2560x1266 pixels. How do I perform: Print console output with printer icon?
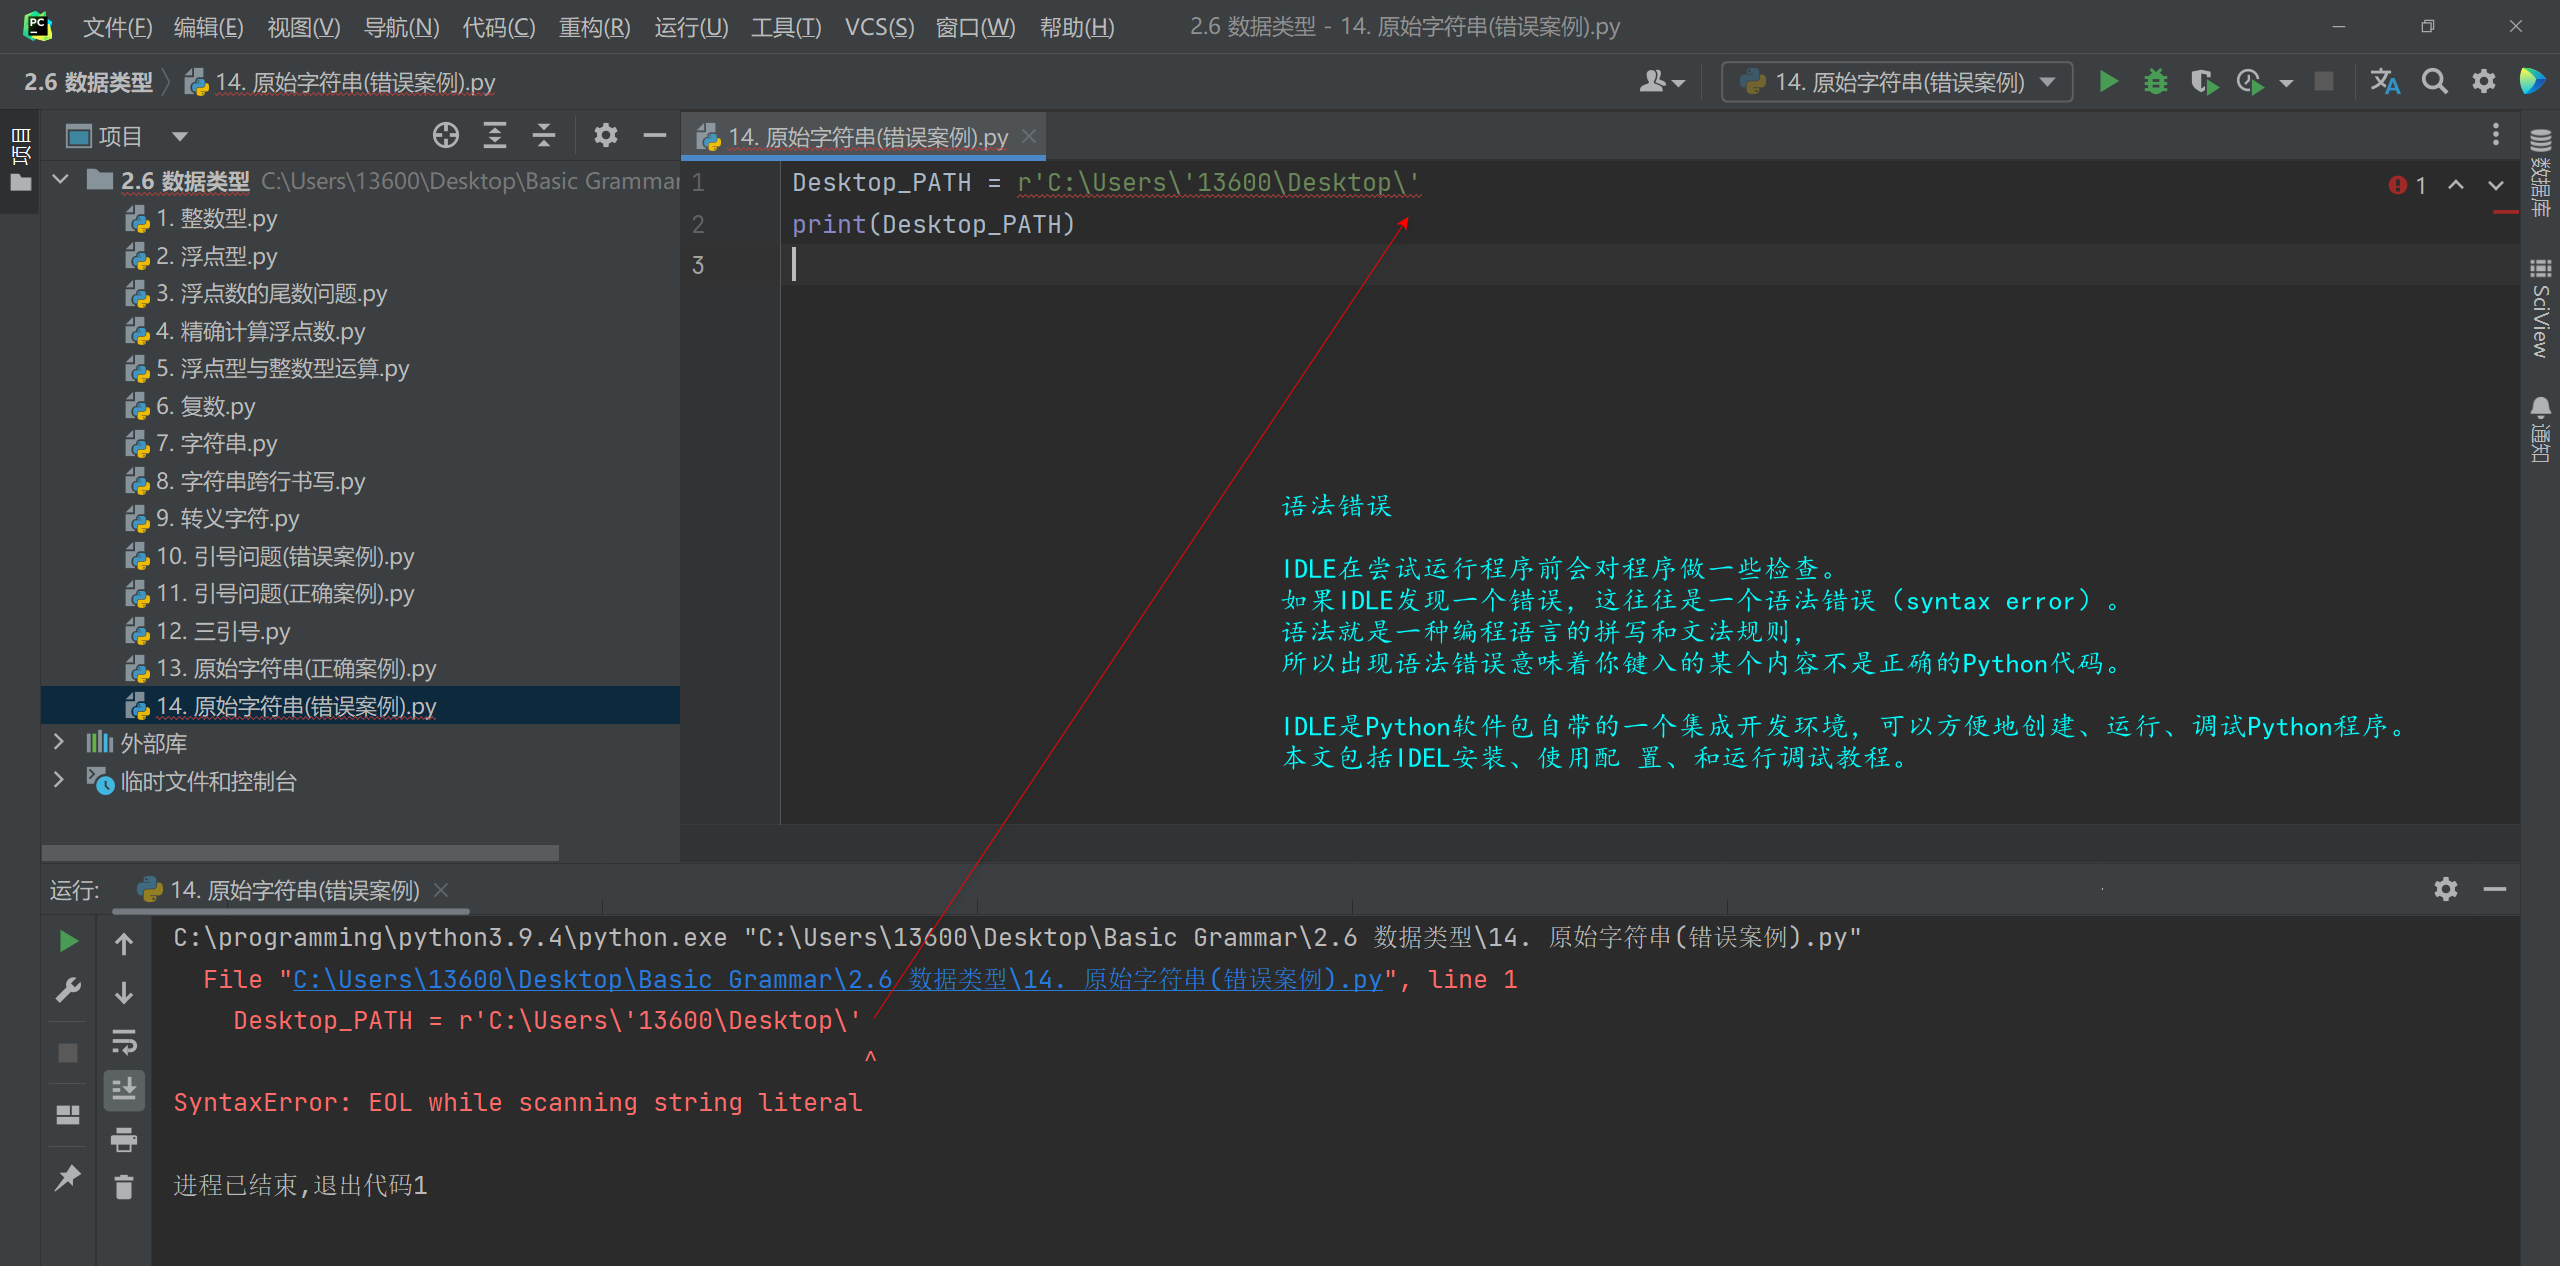coord(124,1139)
